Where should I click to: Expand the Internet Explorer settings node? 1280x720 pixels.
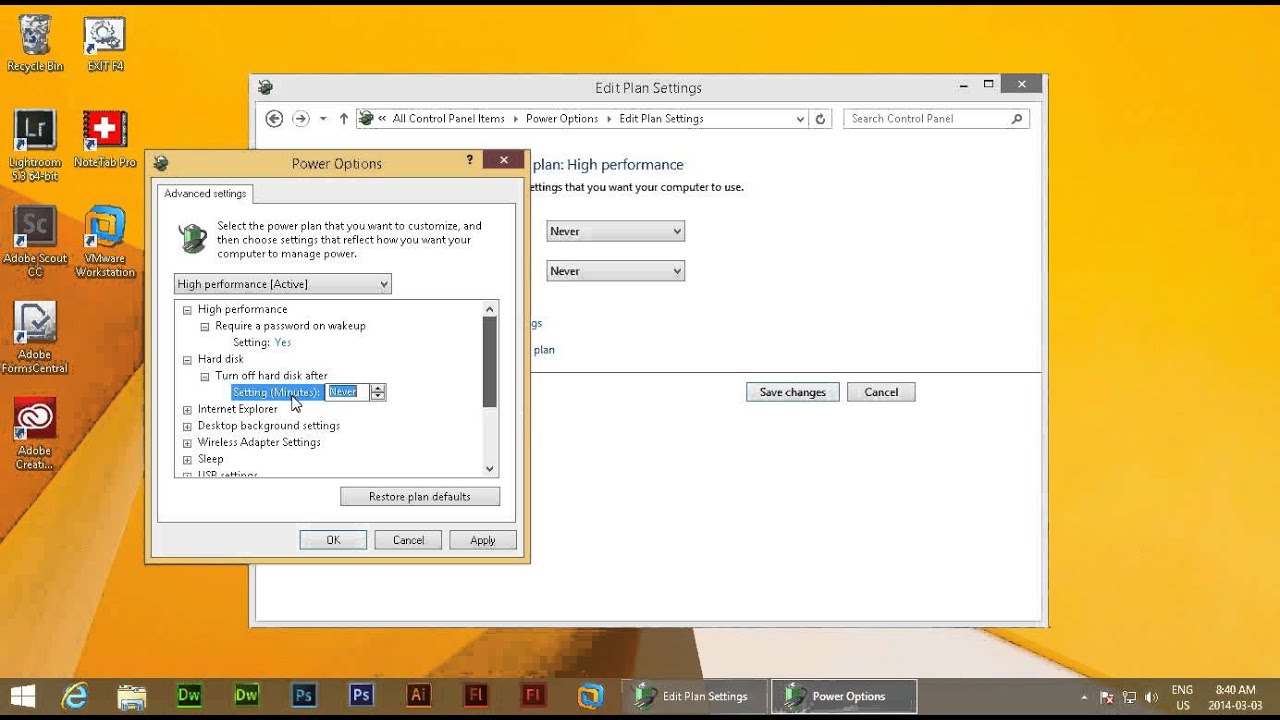[x=187, y=409]
